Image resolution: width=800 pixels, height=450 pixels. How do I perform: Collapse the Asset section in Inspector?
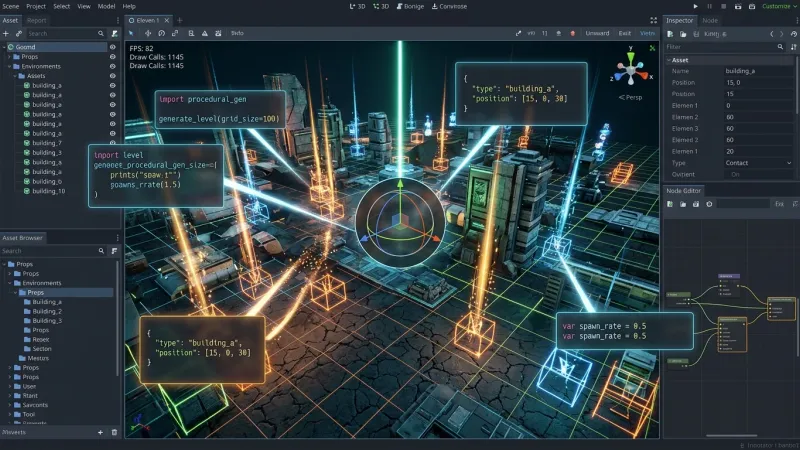669,60
